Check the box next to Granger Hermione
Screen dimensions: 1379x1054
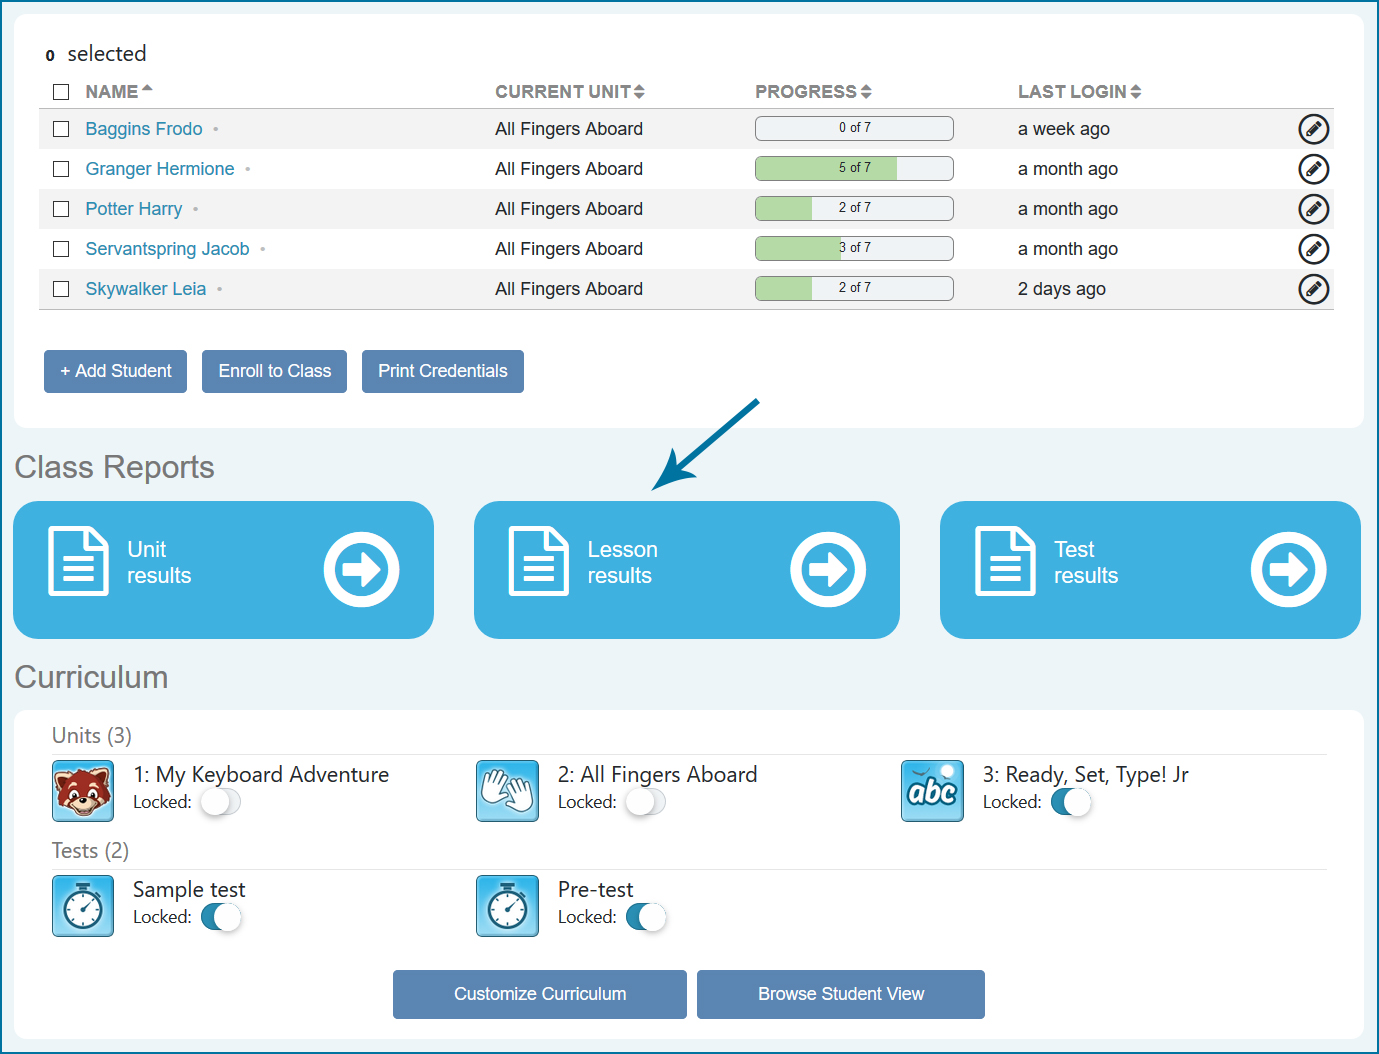tap(61, 169)
